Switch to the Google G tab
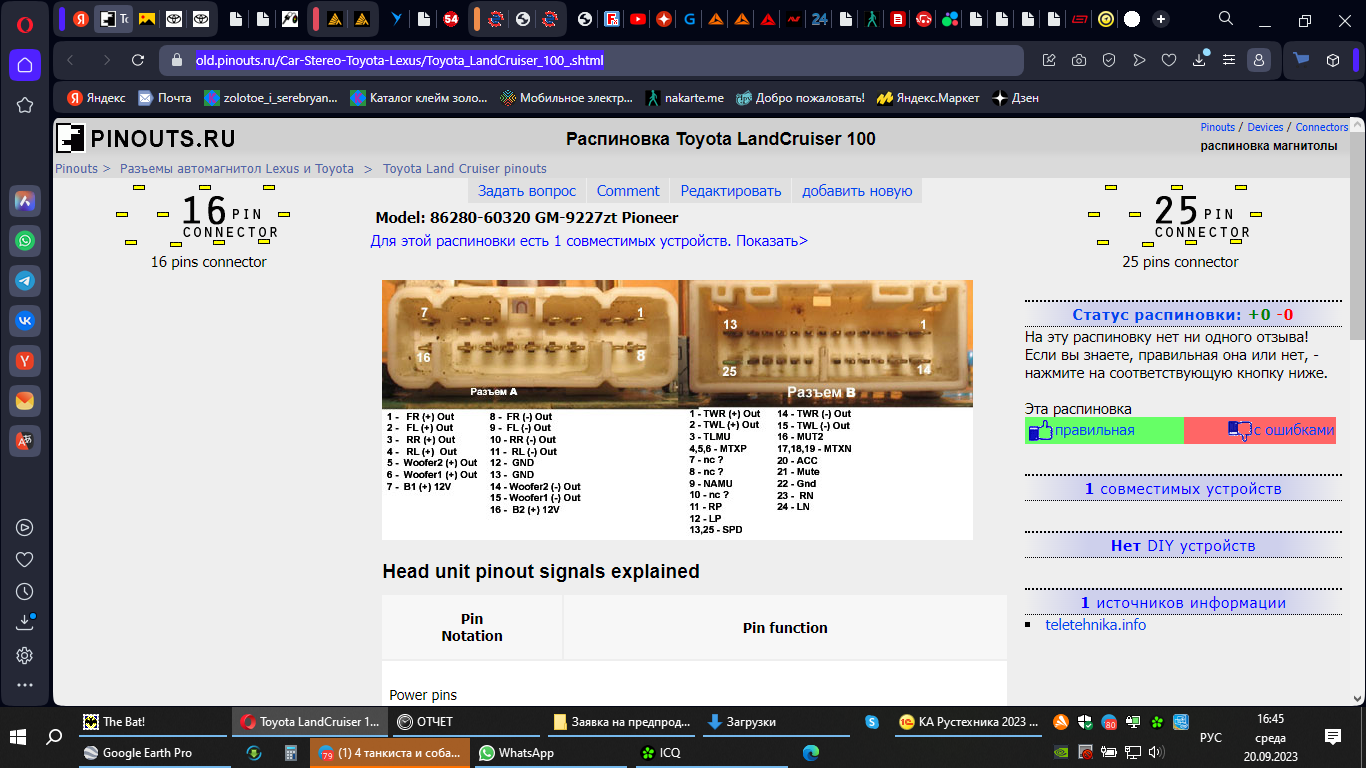1366x768 pixels. pyautogui.click(x=690, y=19)
